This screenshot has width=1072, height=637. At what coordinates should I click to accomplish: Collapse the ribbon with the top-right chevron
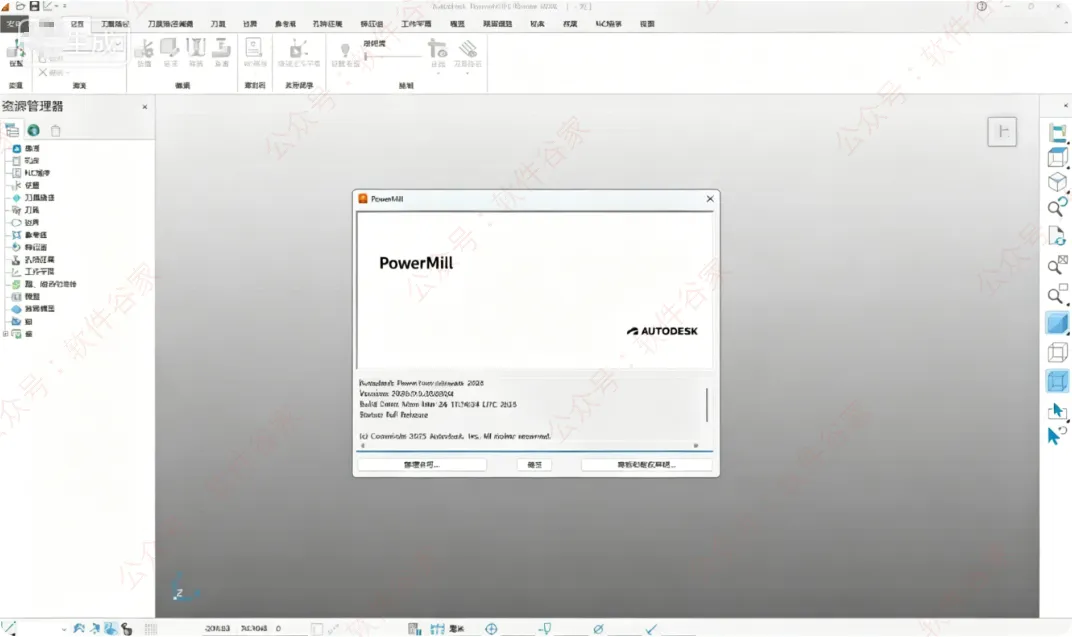tap(1065, 24)
